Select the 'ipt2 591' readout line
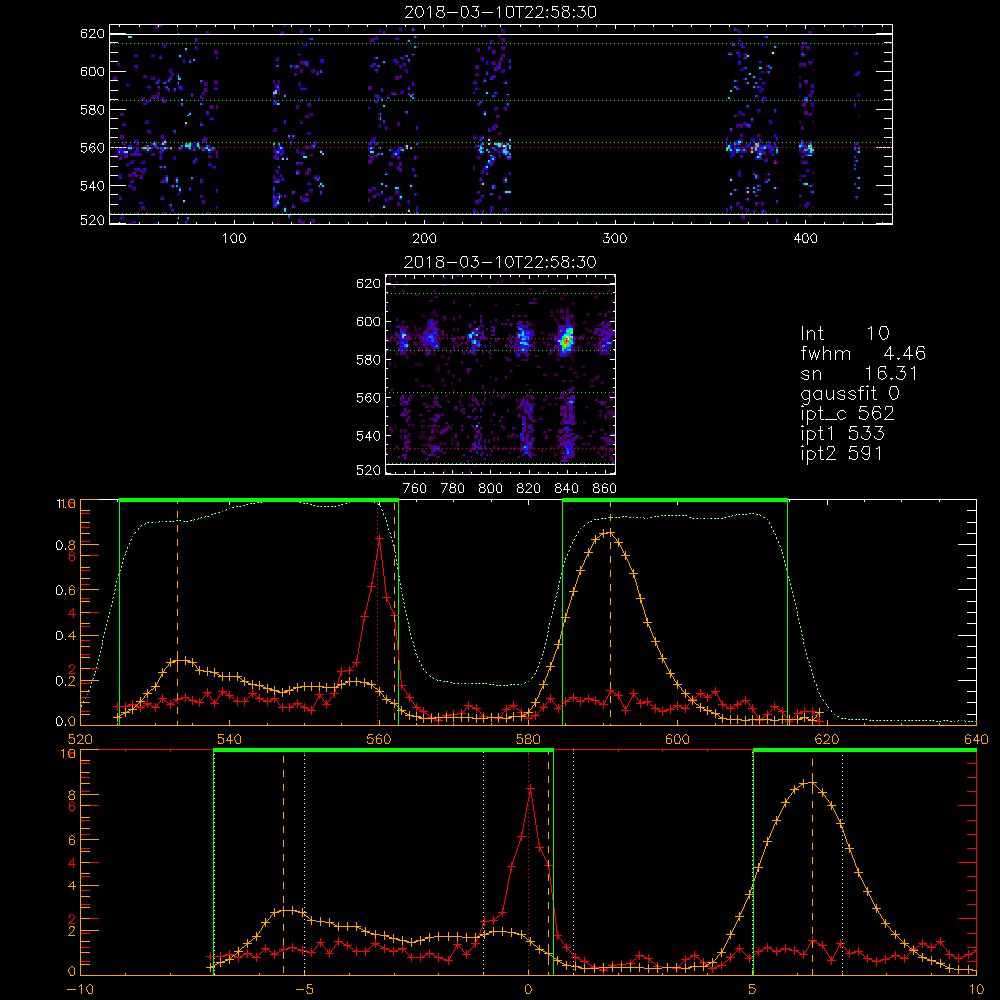The width and height of the screenshot is (1000, 1000). (x=841, y=453)
